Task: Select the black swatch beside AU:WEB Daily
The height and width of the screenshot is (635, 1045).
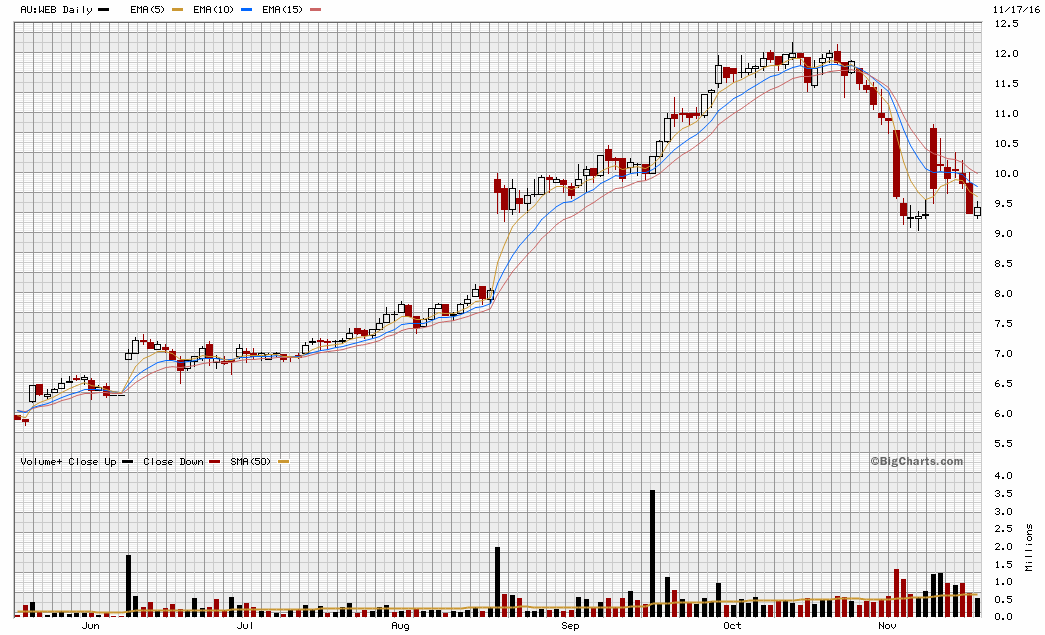Action: pyautogui.click(x=103, y=10)
